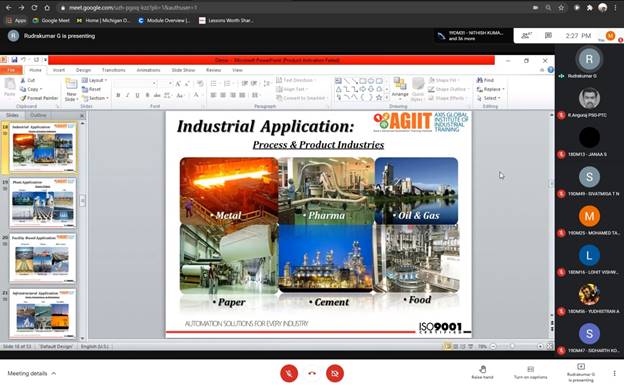
Task: Toggle text Shadow formatting
Action: [148, 95]
